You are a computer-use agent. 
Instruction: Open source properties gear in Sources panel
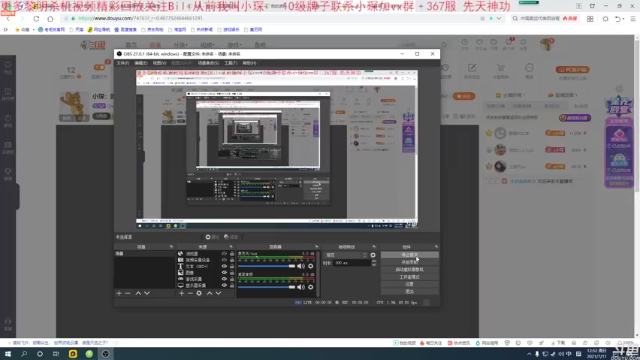tap(199, 293)
